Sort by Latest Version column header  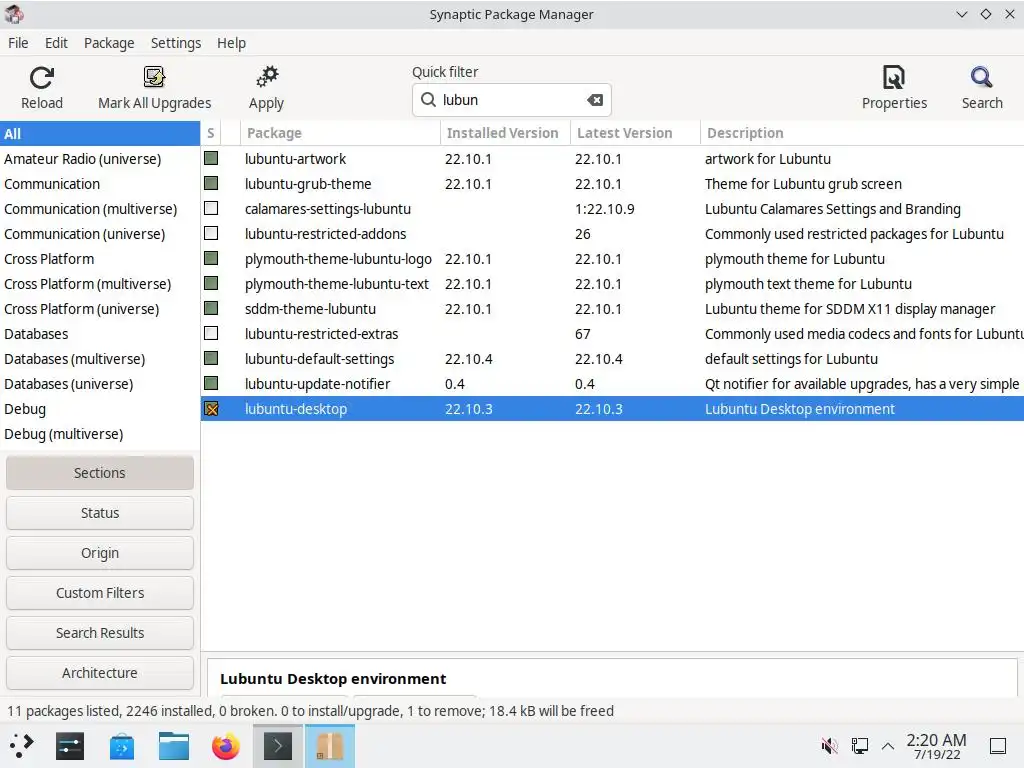point(635,133)
